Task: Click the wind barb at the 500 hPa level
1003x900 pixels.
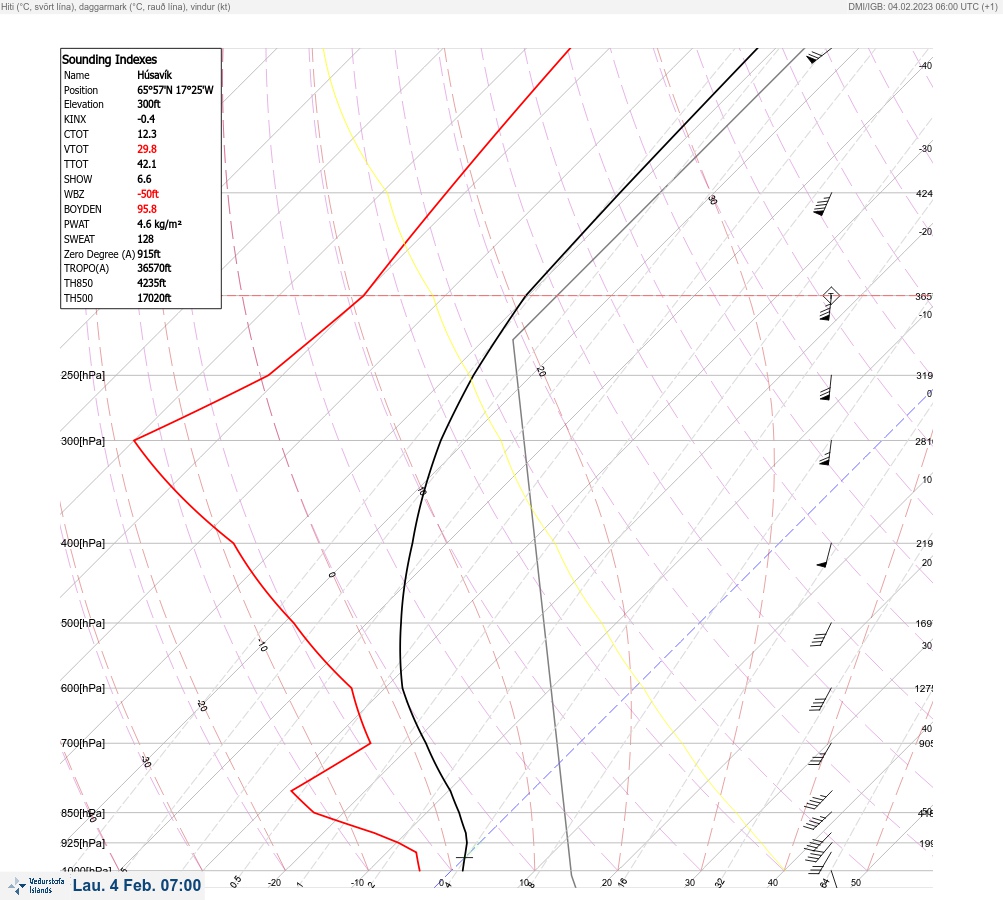Action: click(x=821, y=635)
